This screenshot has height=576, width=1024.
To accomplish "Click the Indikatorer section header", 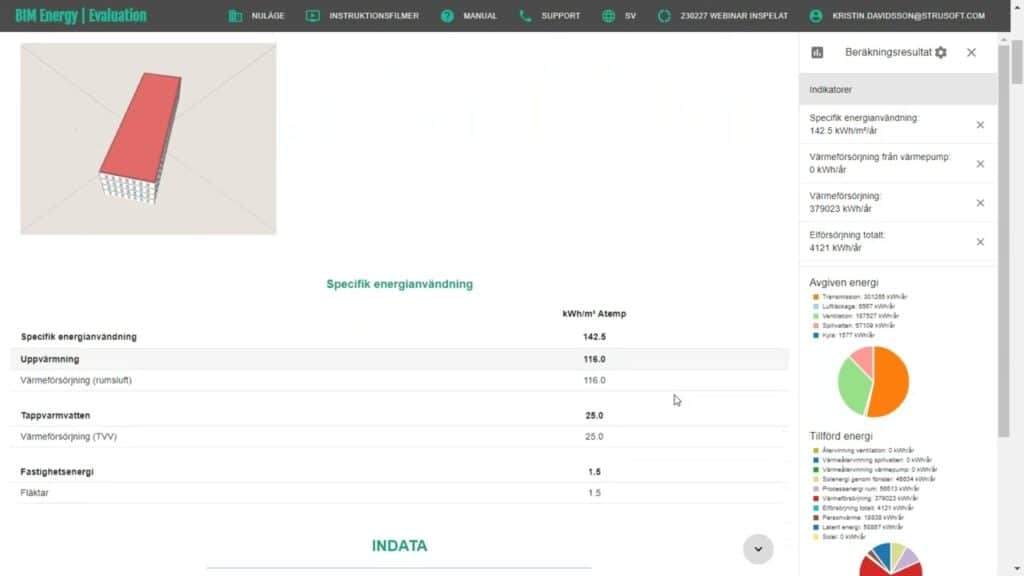I will pyautogui.click(x=898, y=89).
